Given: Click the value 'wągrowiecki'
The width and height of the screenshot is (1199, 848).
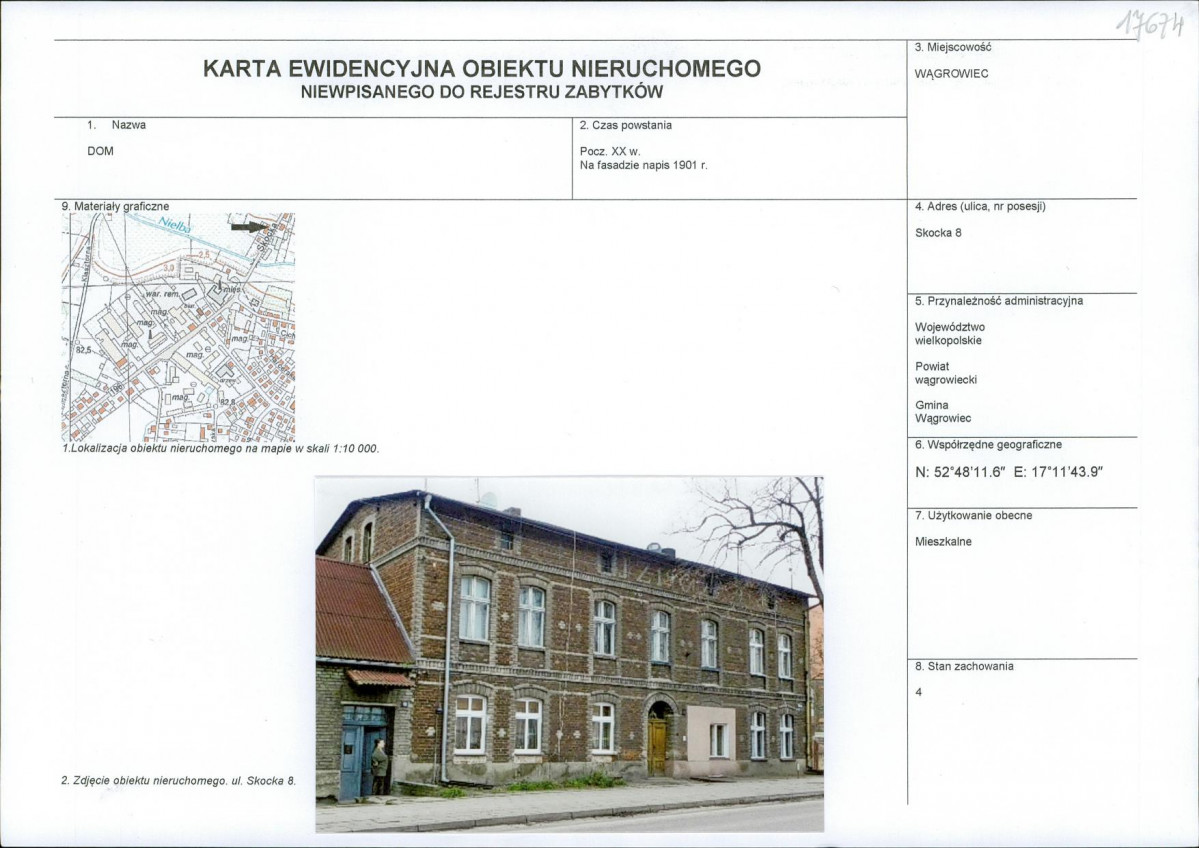Looking at the screenshot, I should point(946,380).
